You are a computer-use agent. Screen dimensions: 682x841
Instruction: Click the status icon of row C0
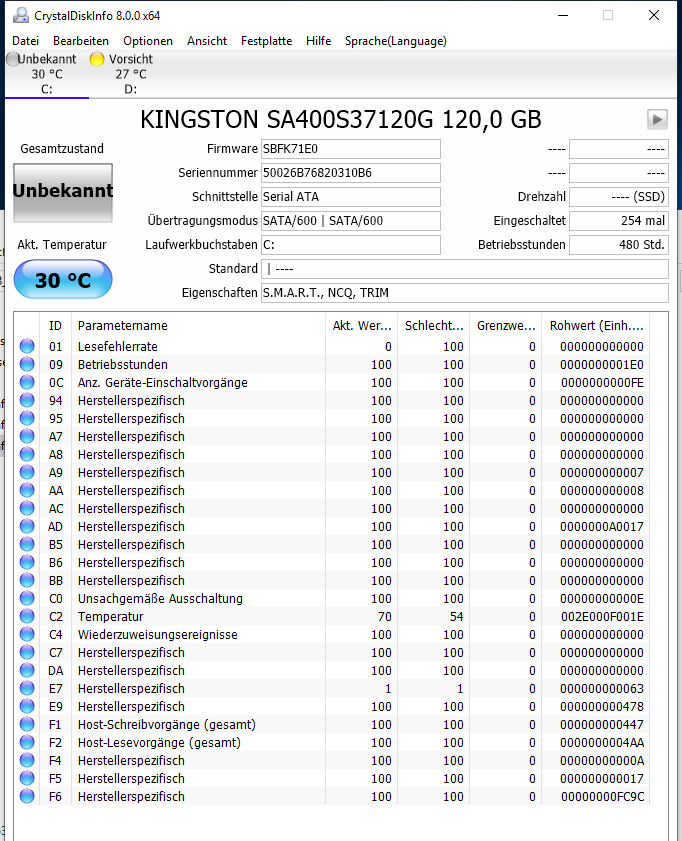27,599
